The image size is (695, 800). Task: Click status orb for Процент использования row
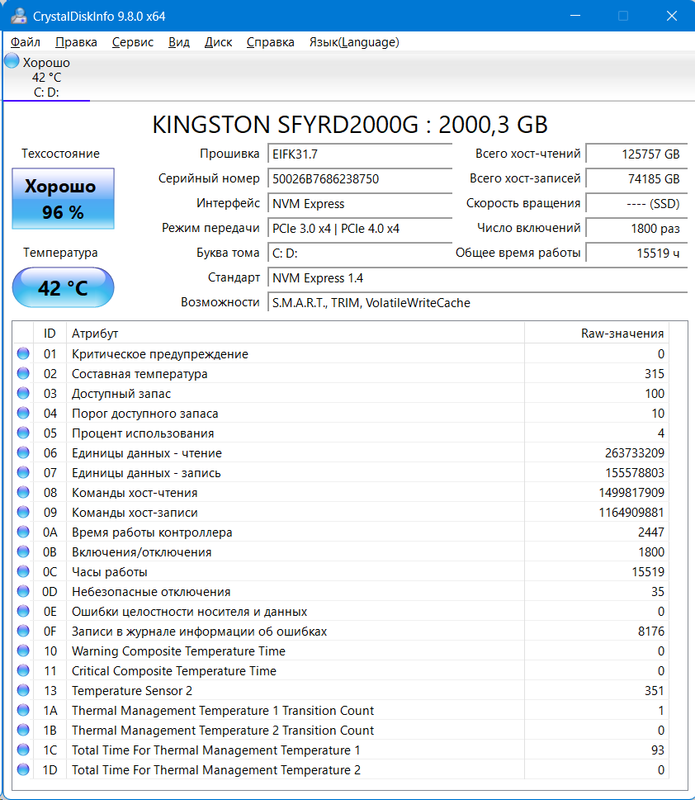23,433
